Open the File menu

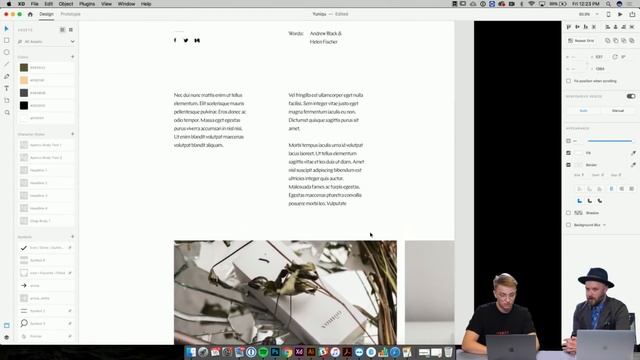coord(35,4)
